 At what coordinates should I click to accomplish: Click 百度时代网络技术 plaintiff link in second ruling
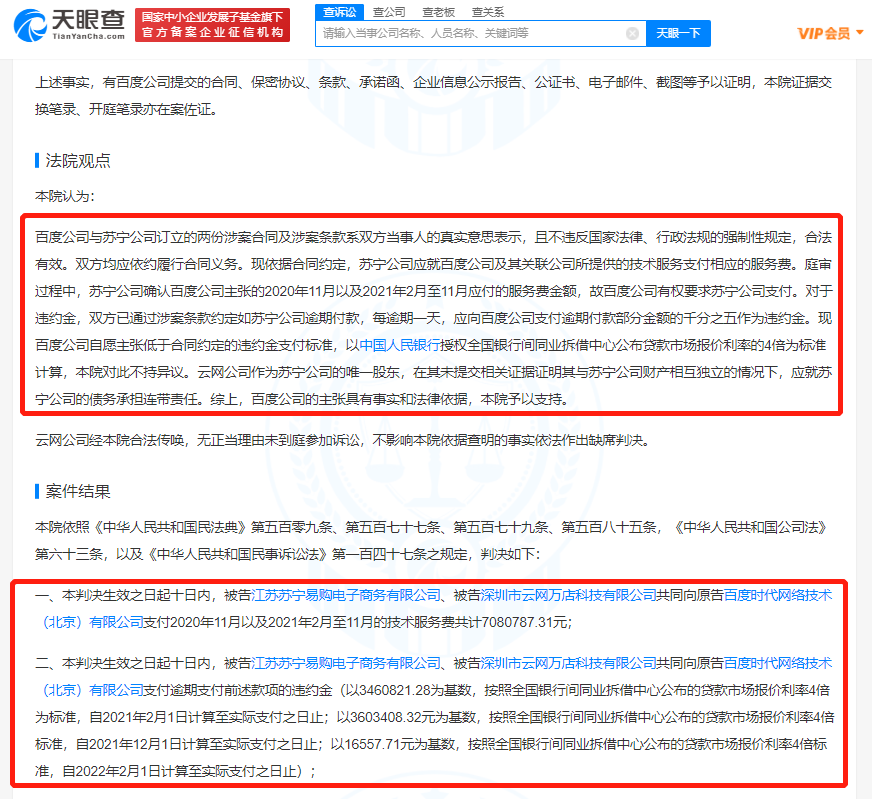pyautogui.click(x=777, y=663)
